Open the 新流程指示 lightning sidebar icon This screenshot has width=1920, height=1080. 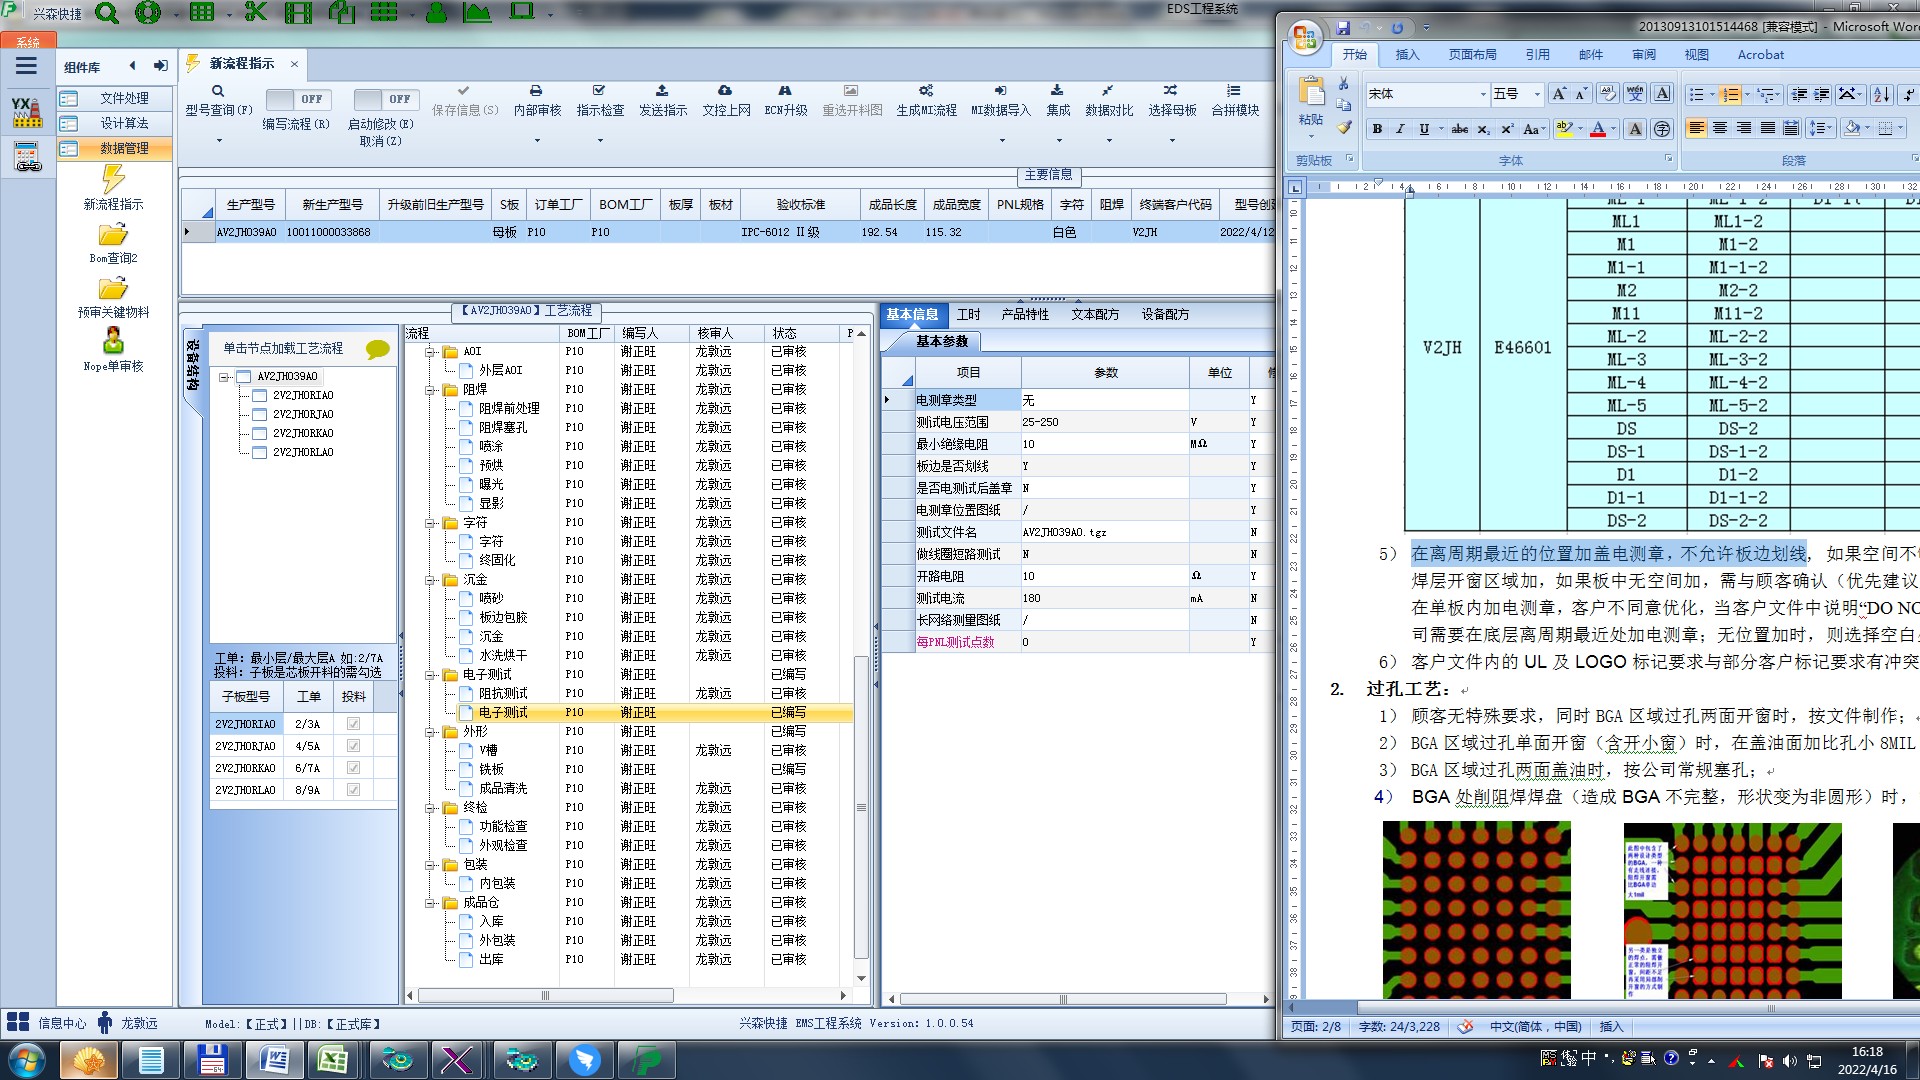[113, 180]
